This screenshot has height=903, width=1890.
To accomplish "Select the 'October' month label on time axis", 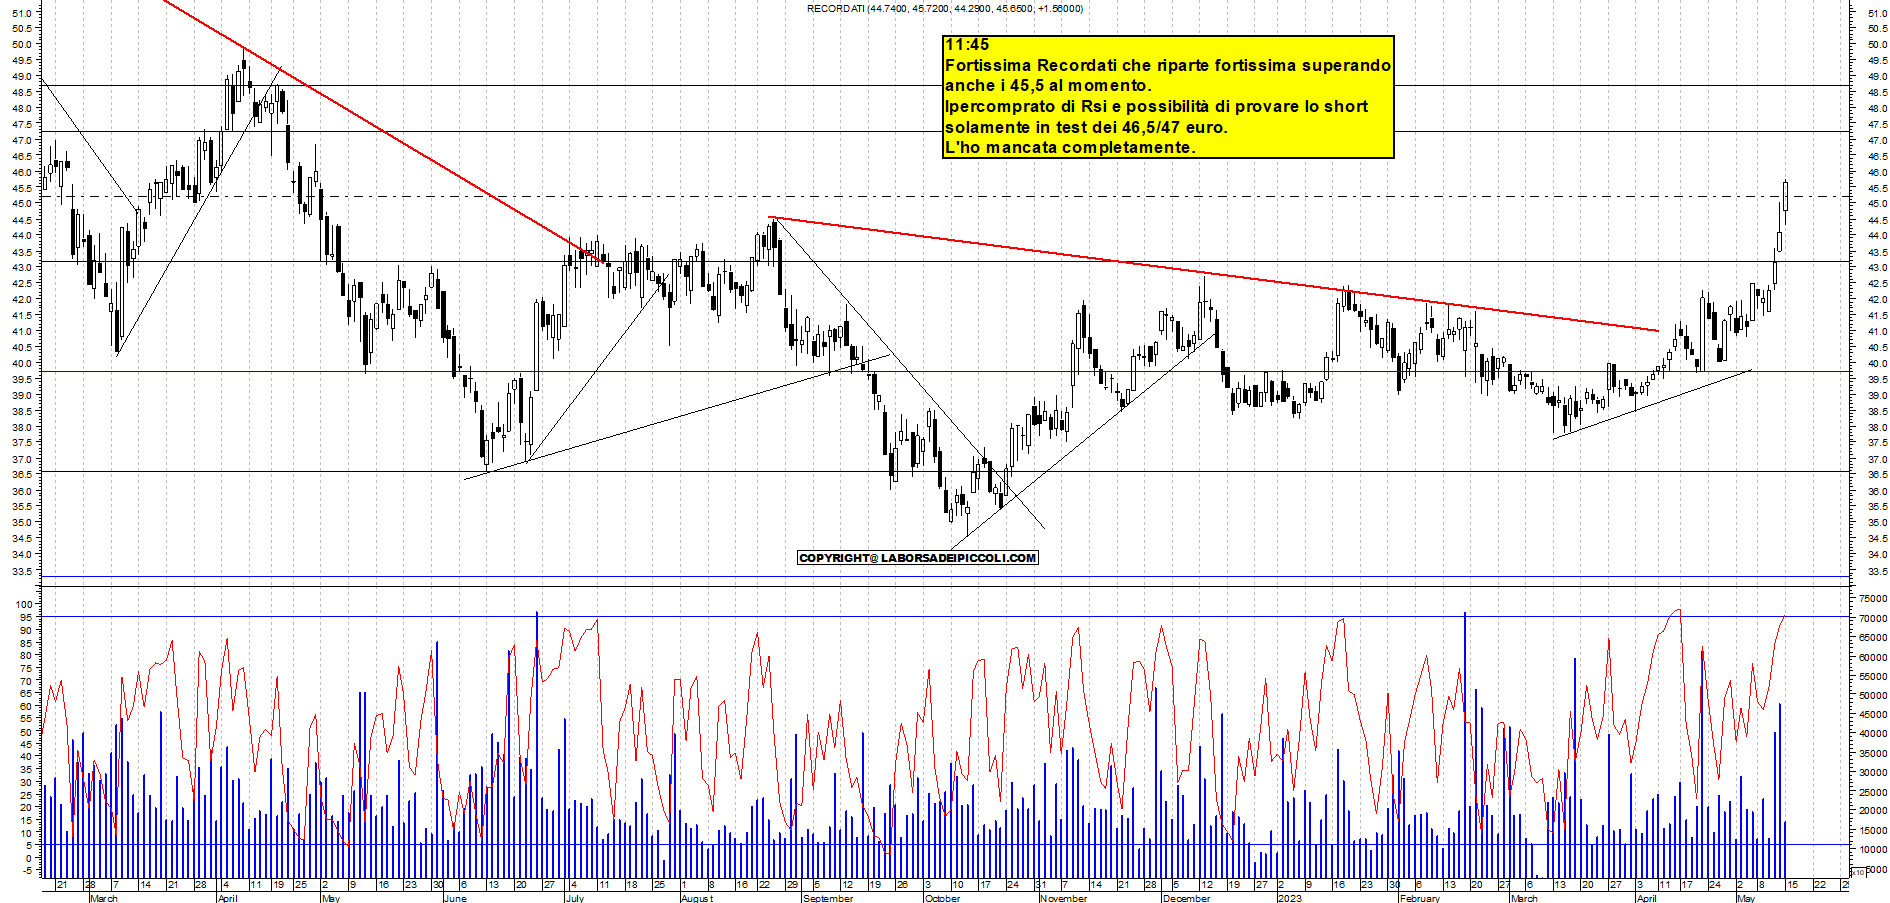I will 942,898.
